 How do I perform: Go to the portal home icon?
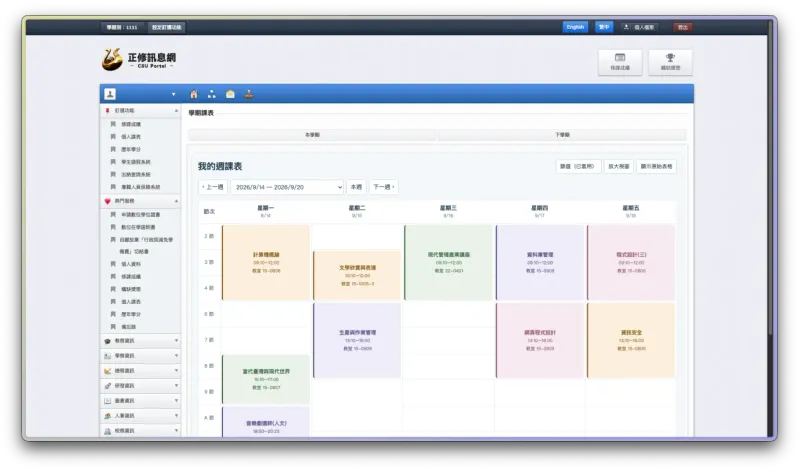coord(194,94)
